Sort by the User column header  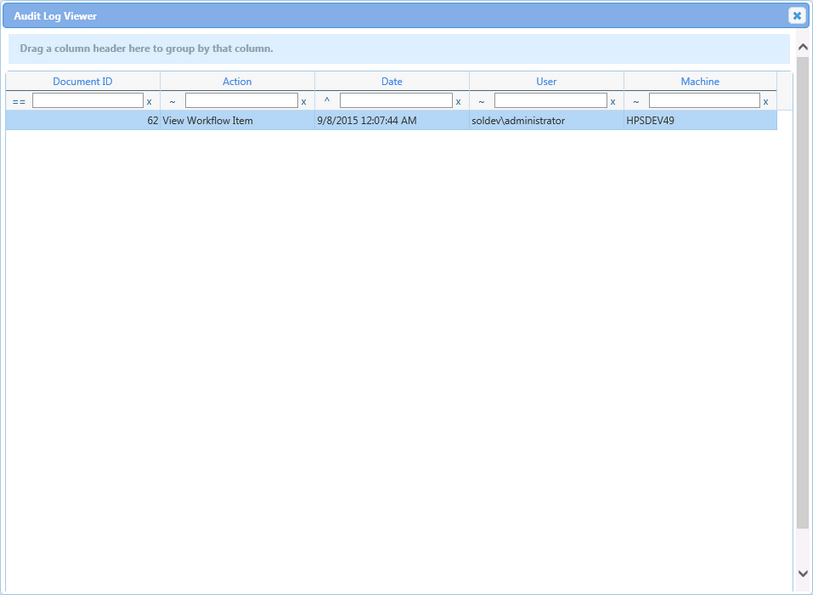[546, 81]
